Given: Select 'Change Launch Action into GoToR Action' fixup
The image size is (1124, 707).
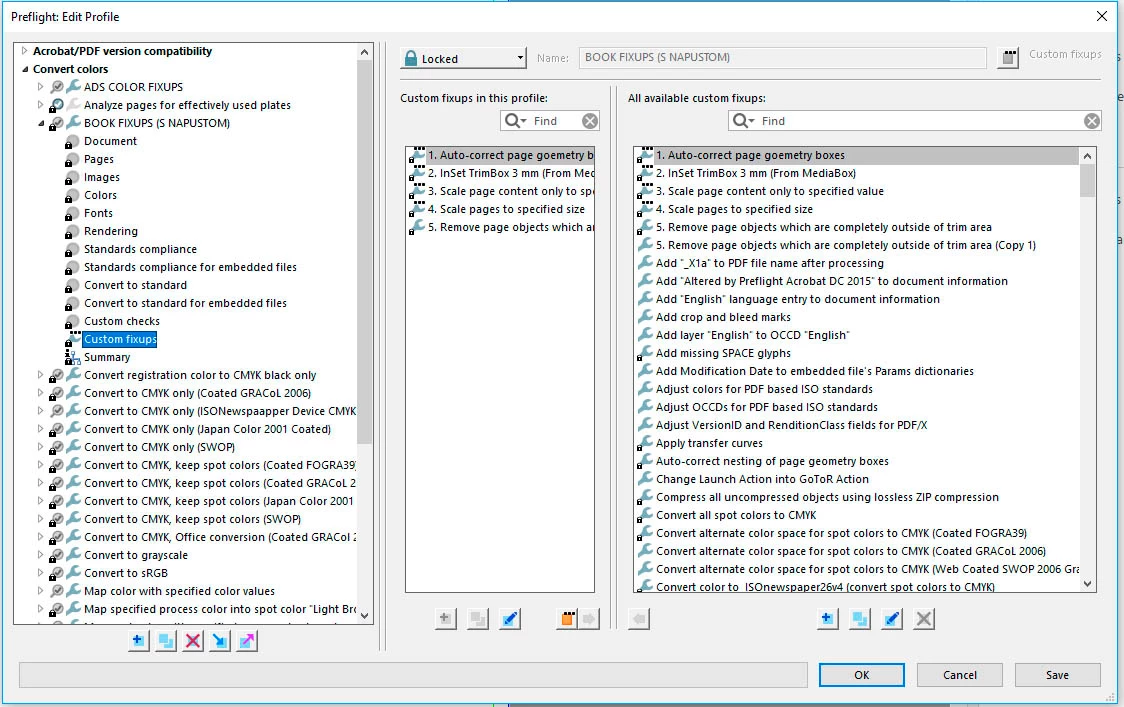Looking at the screenshot, I should (762, 479).
